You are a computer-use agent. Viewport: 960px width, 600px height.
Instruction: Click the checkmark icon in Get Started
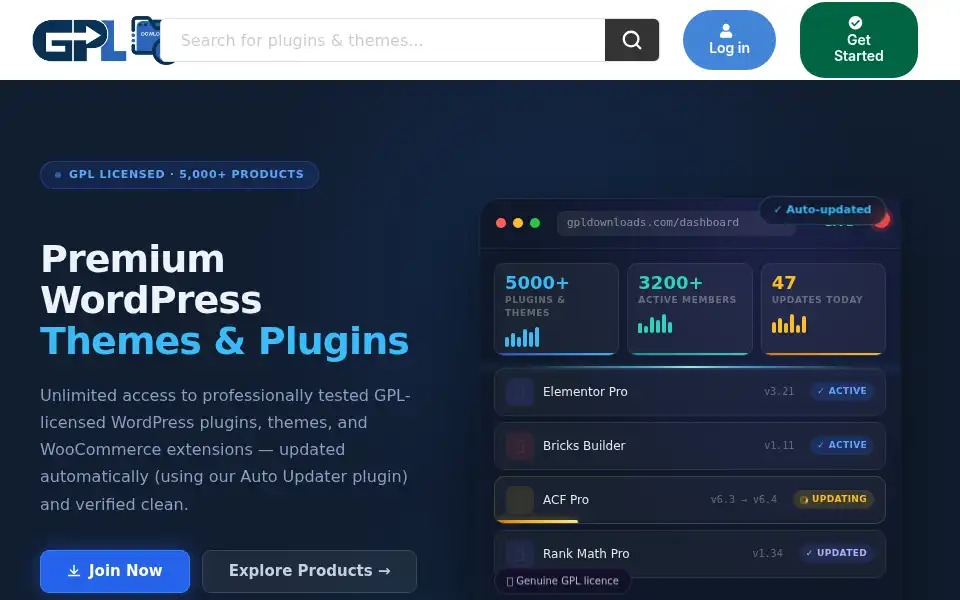point(855,23)
